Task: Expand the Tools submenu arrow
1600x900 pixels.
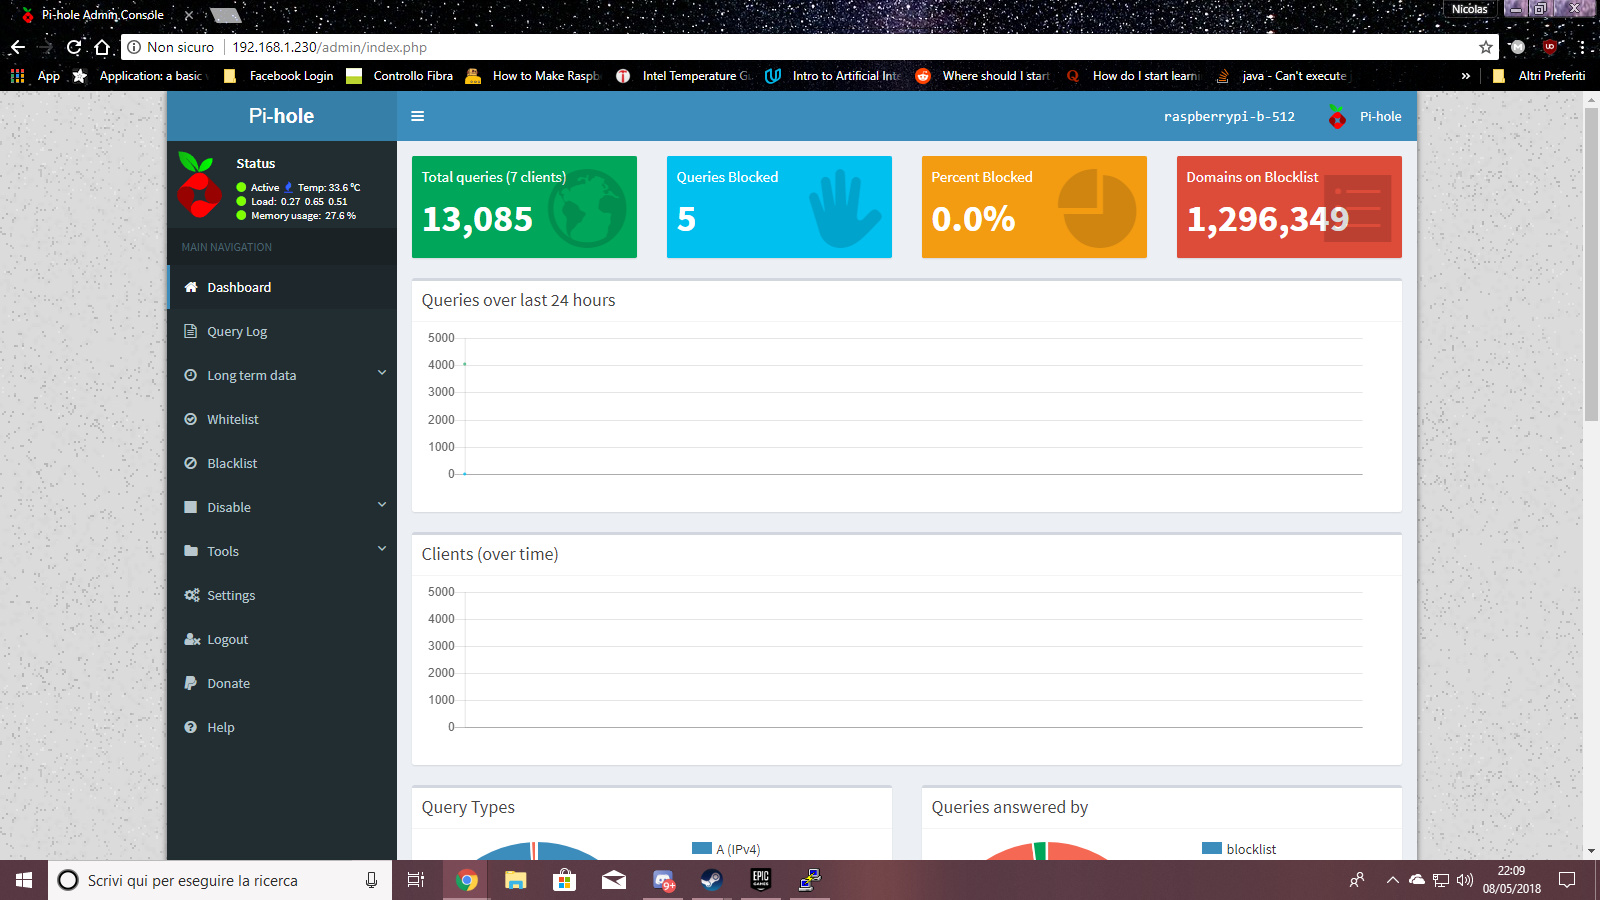Action: coord(382,549)
